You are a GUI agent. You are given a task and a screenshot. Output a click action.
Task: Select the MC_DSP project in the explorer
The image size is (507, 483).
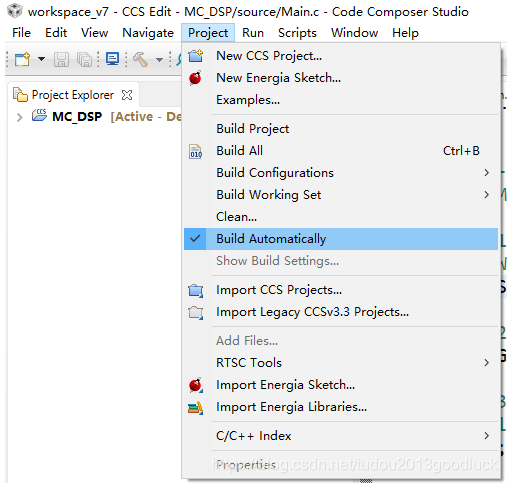[77, 117]
